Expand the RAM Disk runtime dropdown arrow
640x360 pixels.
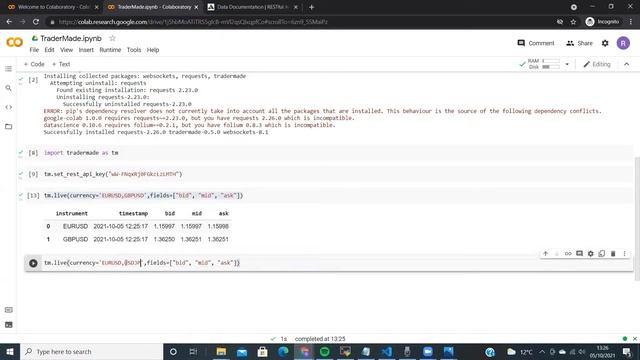tap(567, 64)
